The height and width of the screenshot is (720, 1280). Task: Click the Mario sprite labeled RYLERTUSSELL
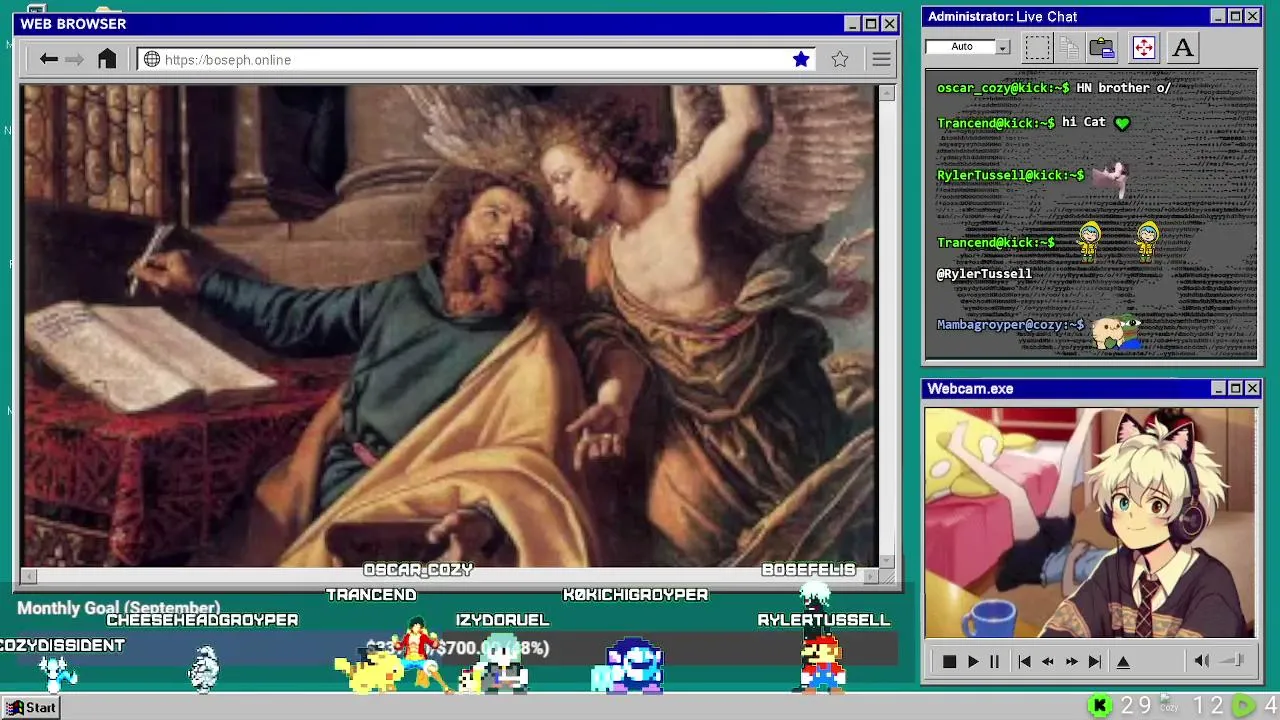coord(823,662)
